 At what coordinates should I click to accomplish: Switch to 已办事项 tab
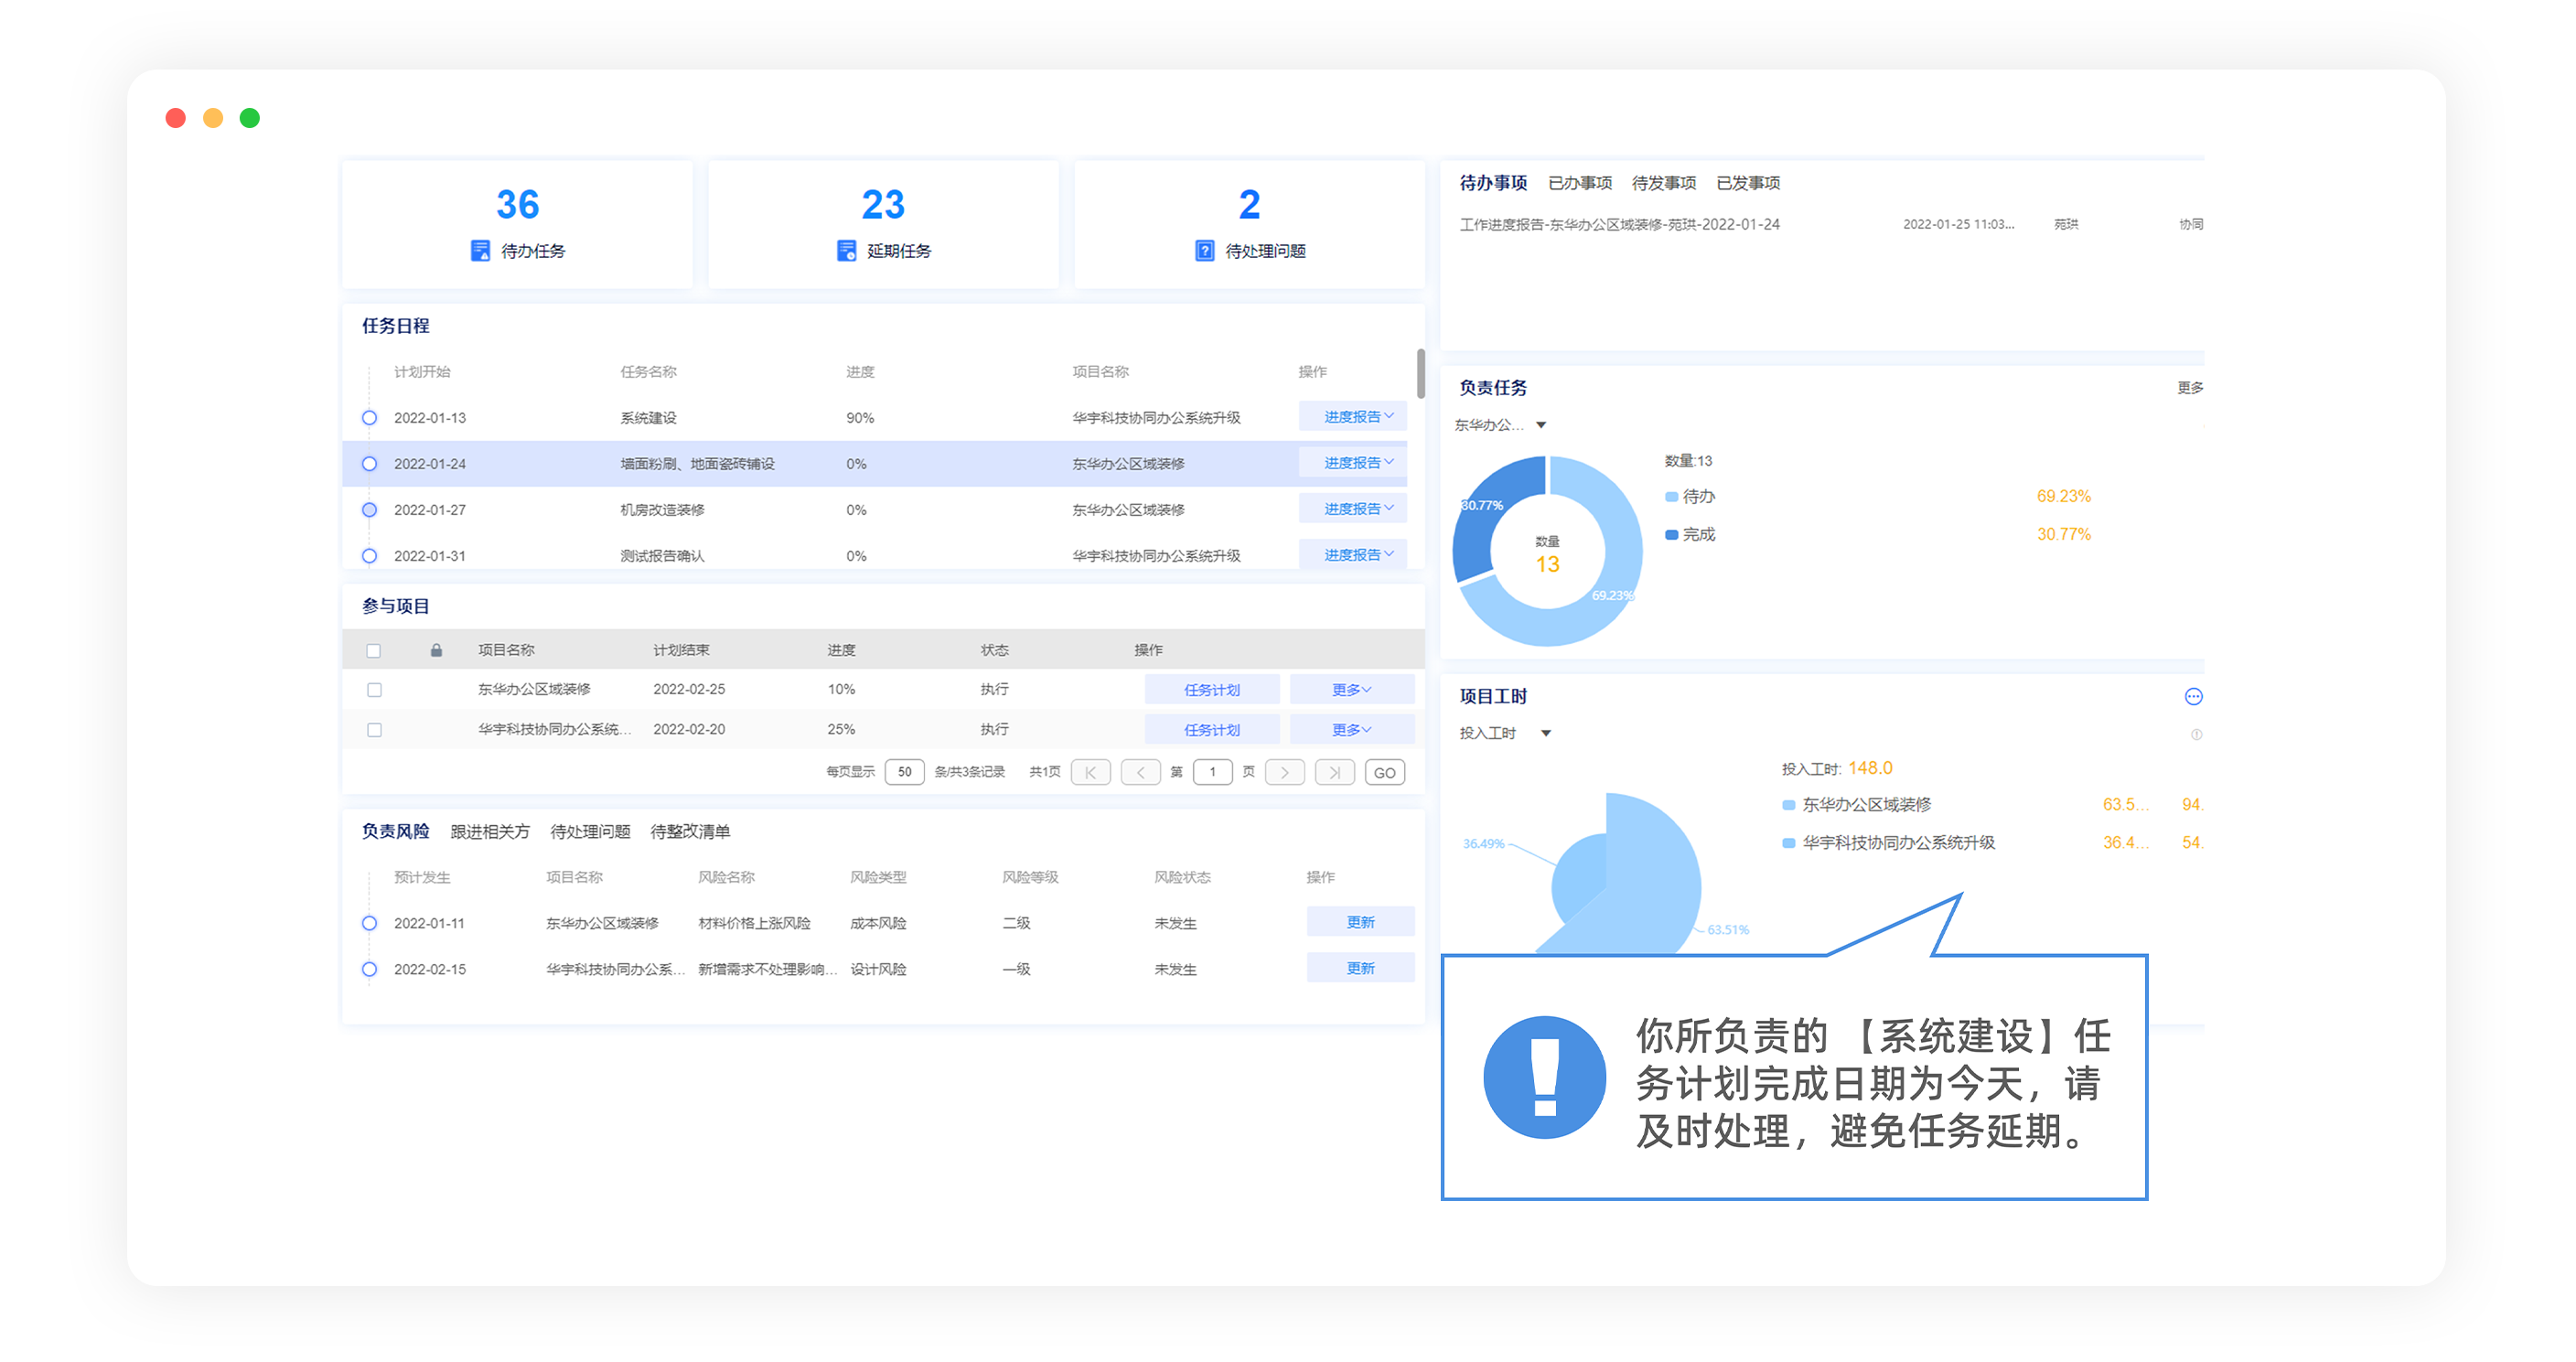pos(1580,183)
